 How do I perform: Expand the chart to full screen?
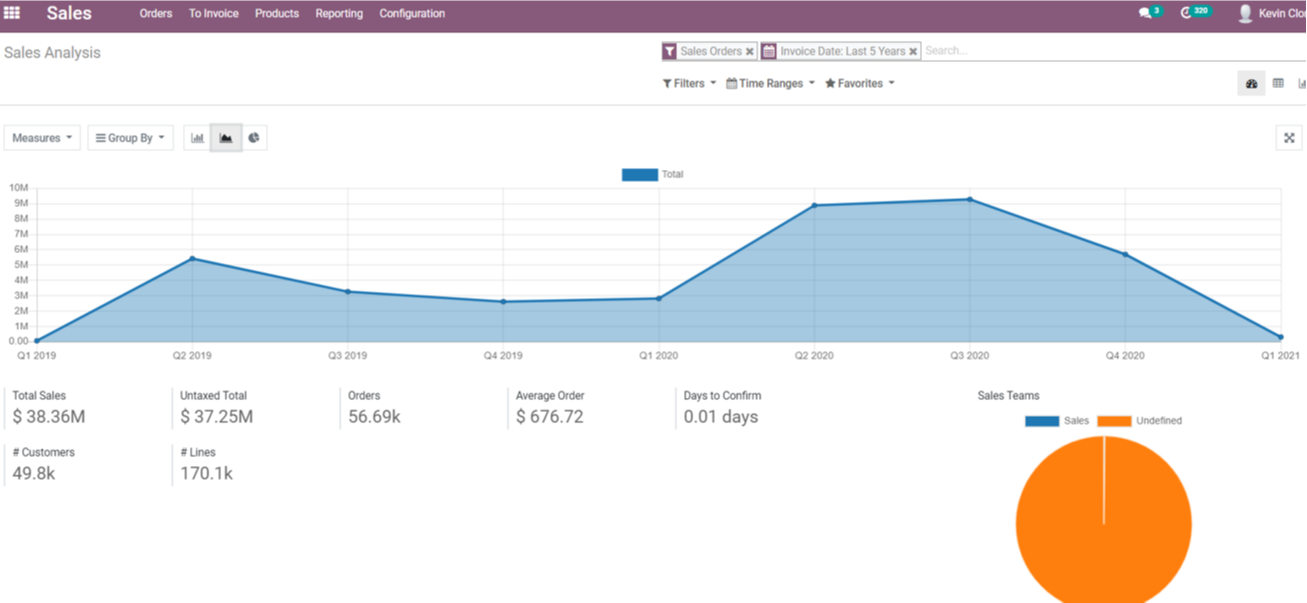click(1289, 139)
